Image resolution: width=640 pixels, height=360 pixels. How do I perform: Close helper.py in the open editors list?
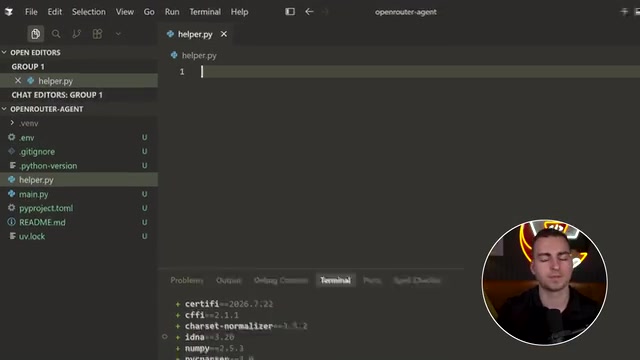click(18, 81)
